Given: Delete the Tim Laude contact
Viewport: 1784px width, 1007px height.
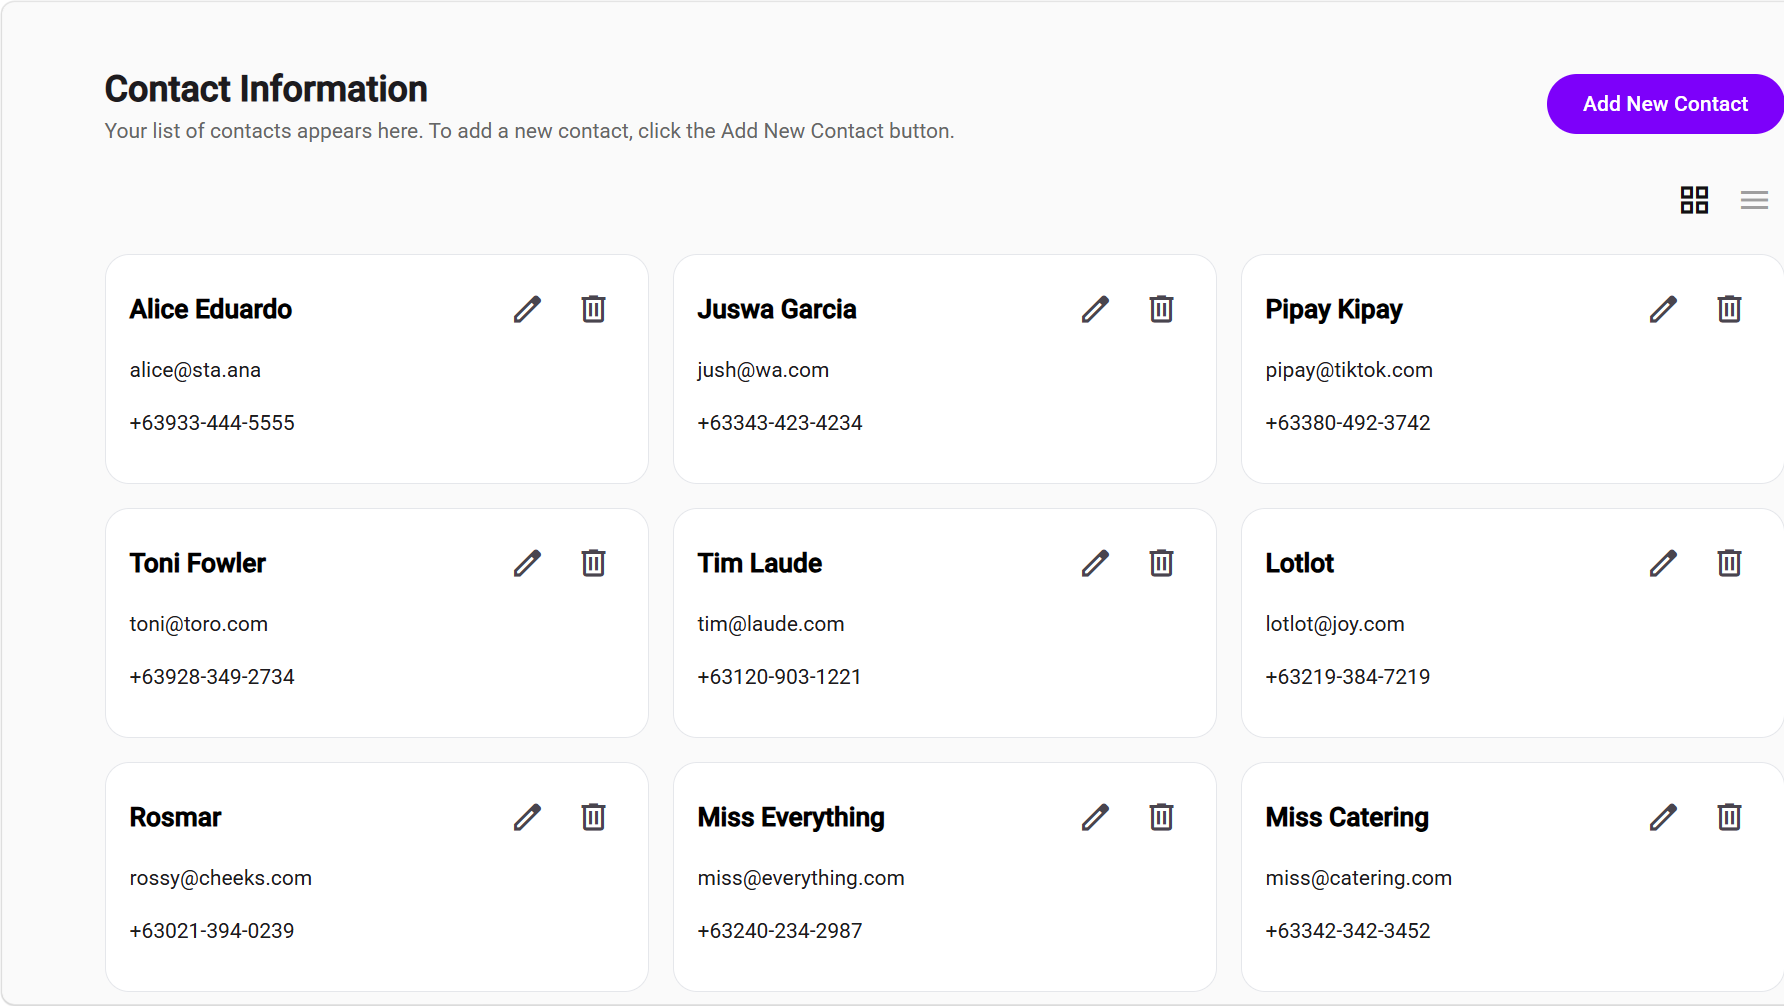Looking at the screenshot, I should point(1162,563).
